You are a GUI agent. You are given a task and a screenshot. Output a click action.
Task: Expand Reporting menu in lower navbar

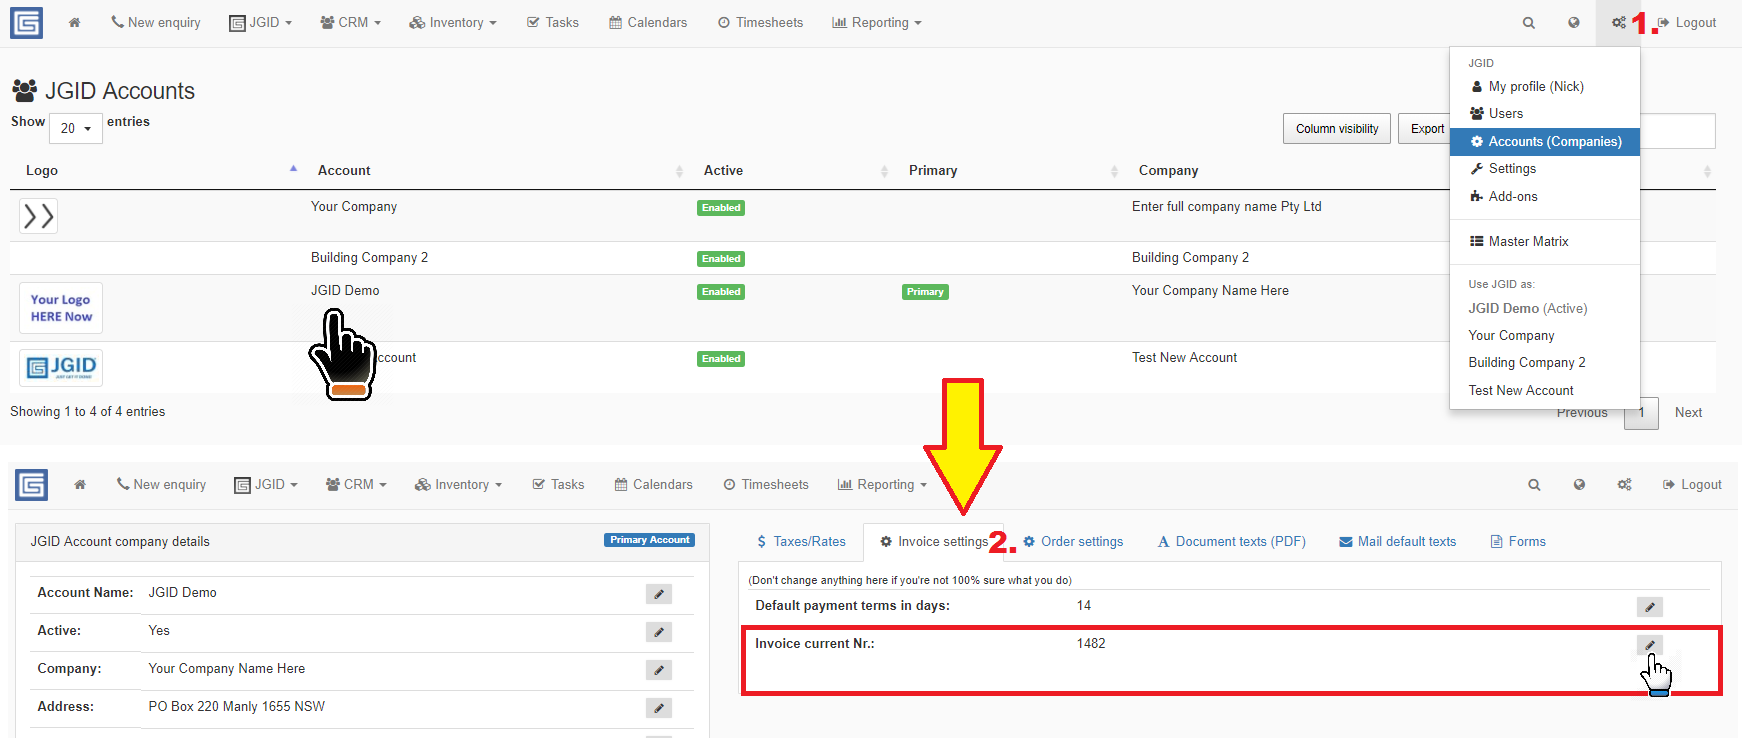point(882,484)
